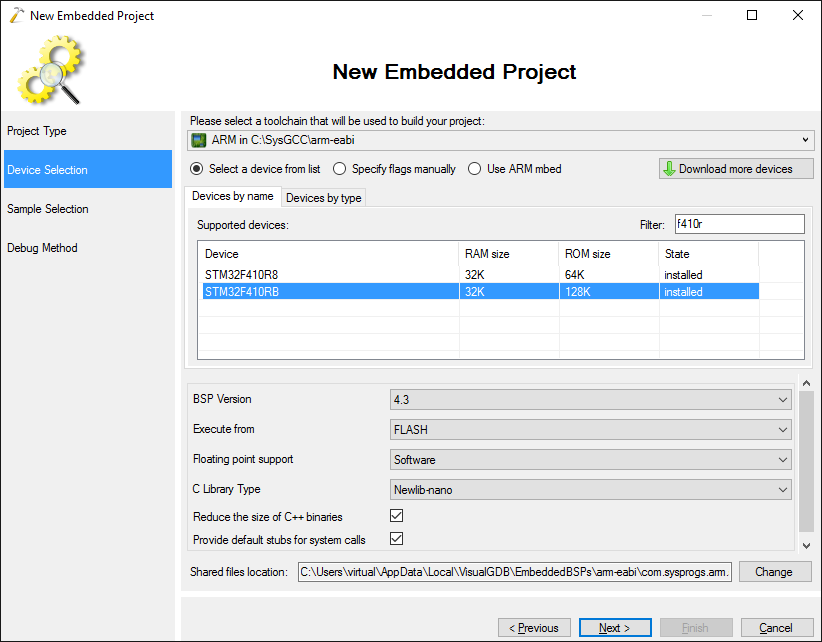822x642 pixels.
Task: Click the green download arrow icon
Action: coord(669,169)
